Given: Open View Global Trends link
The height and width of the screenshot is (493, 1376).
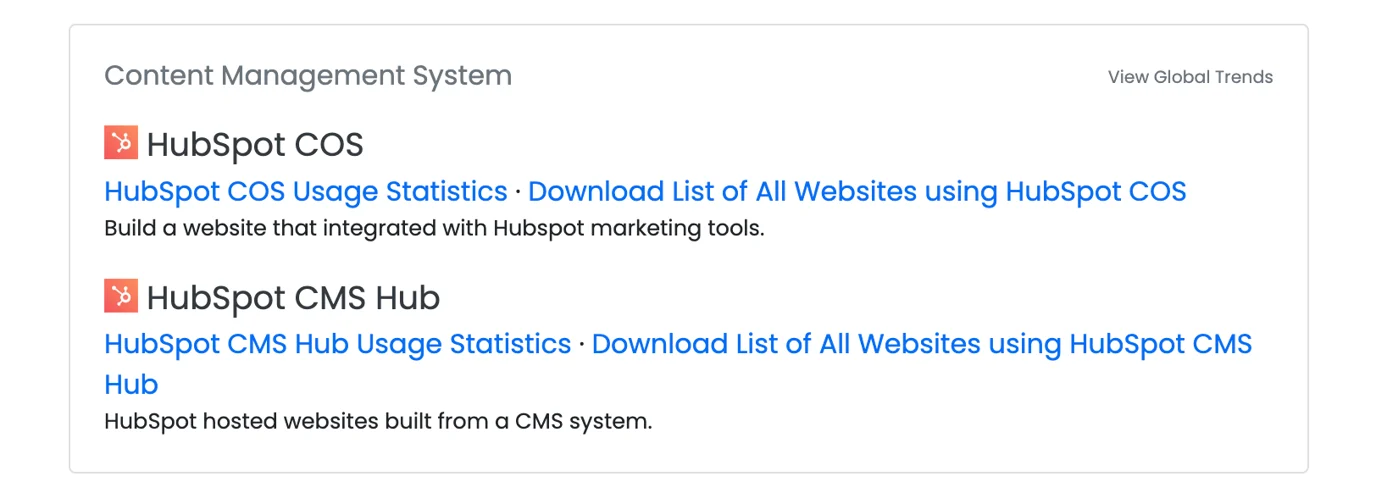Looking at the screenshot, I should click(1190, 77).
